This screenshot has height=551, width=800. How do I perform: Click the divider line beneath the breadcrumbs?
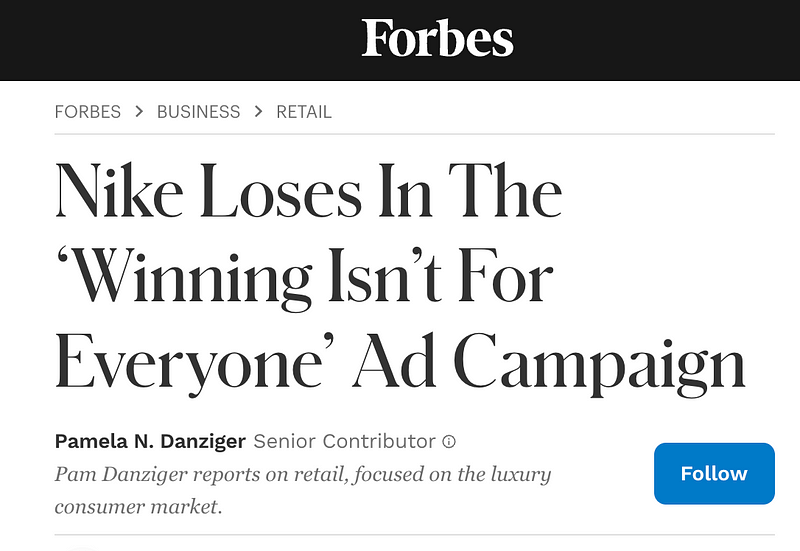coord(414,134)
